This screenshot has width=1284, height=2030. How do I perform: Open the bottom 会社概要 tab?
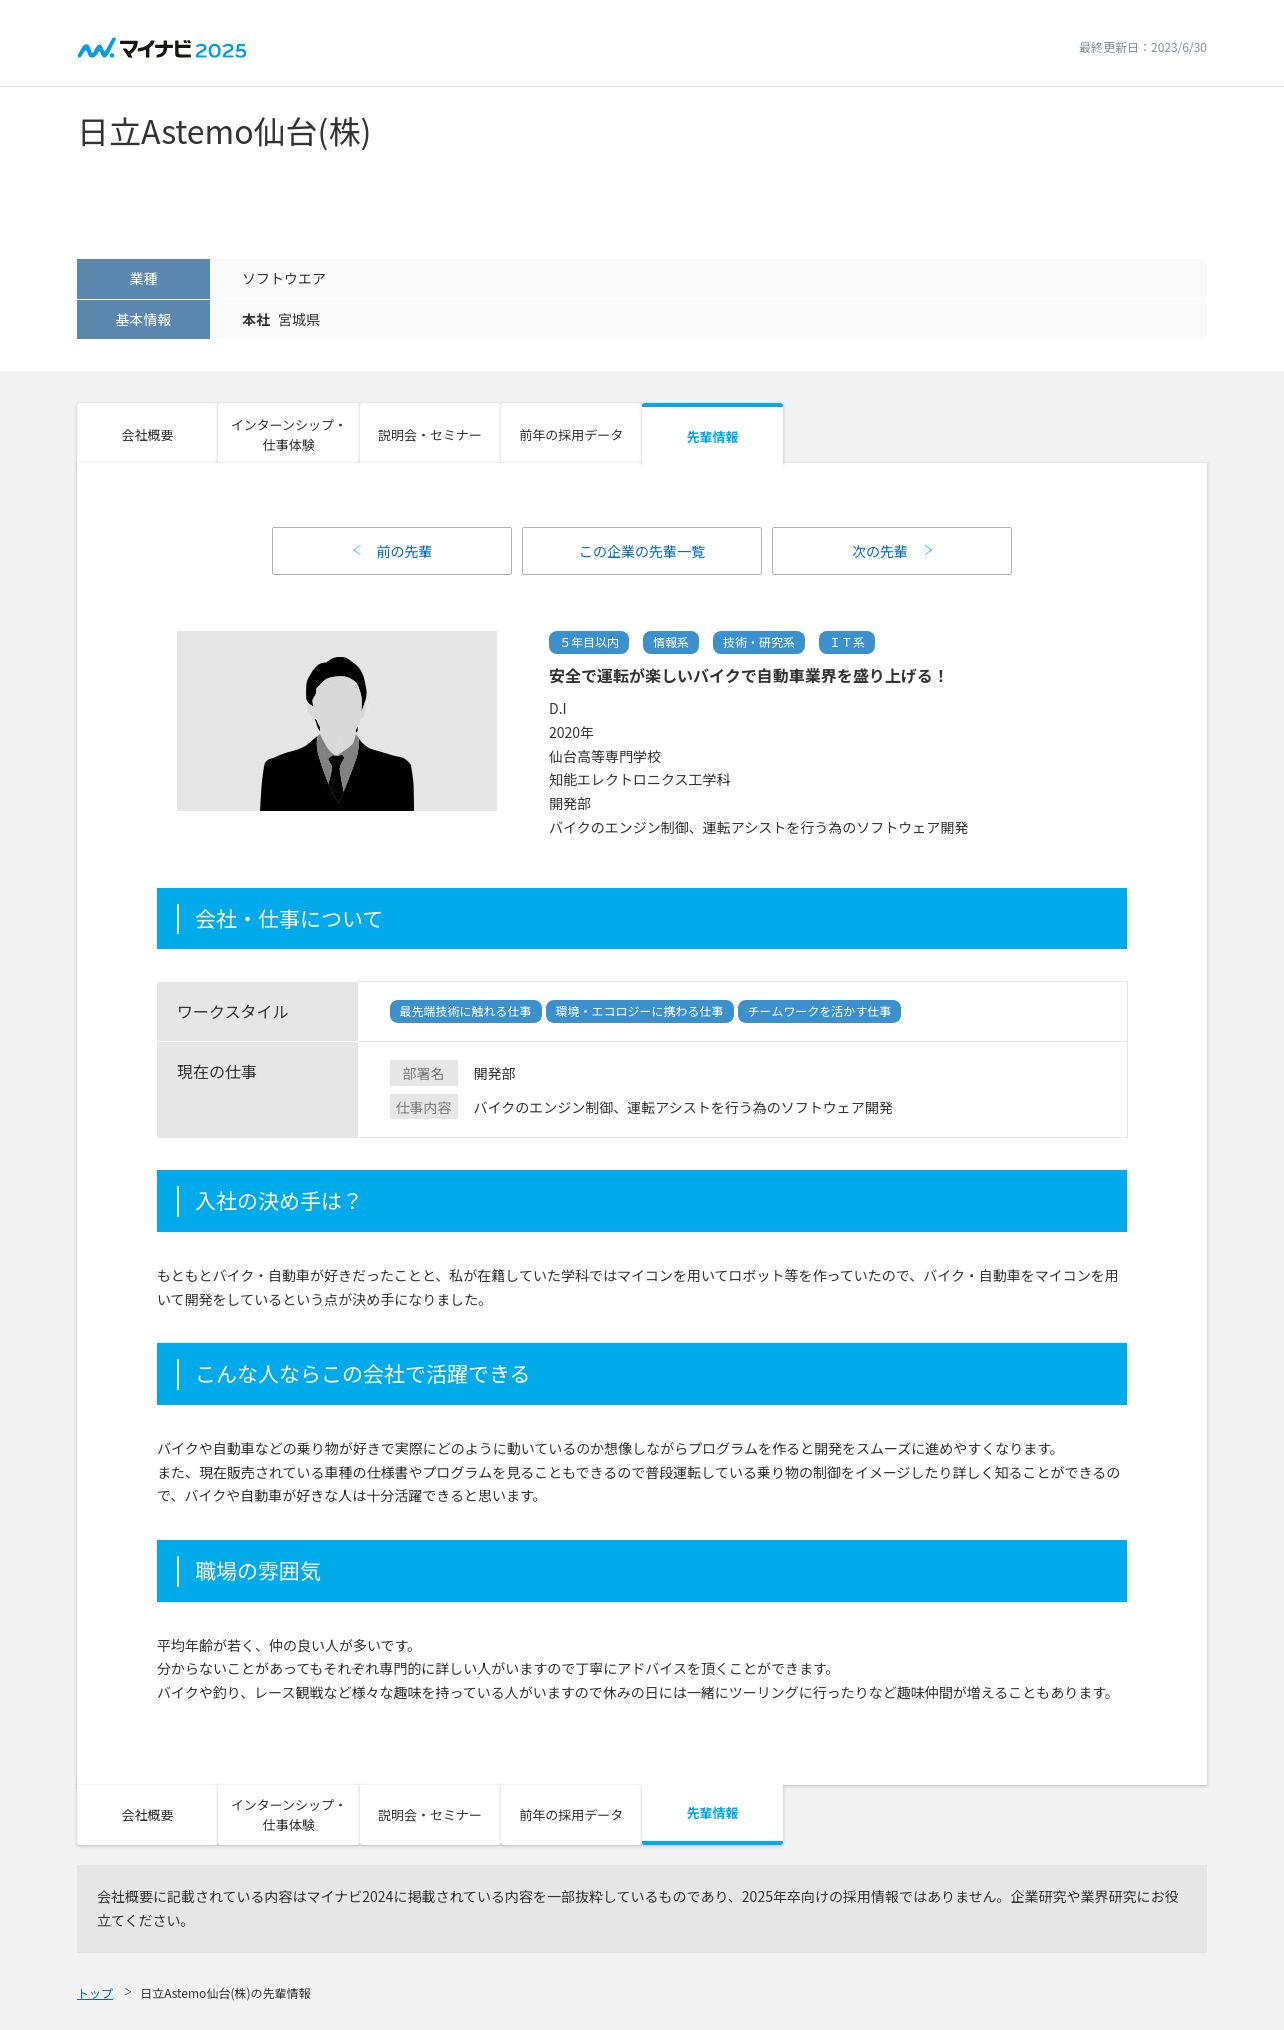tap(147, 1815)
